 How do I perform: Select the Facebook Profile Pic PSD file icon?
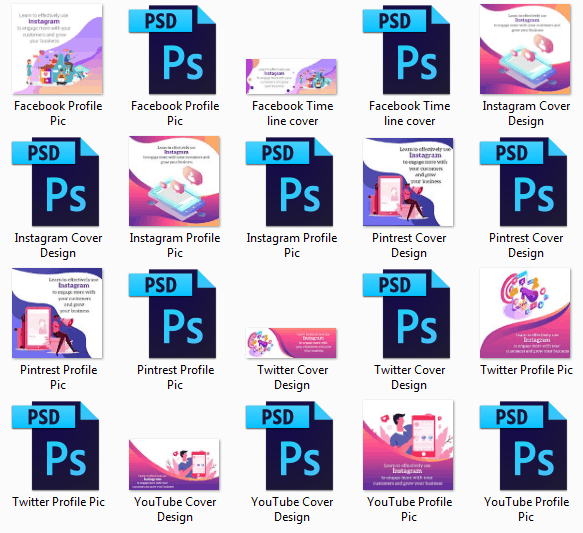click(x=173, y=49)
